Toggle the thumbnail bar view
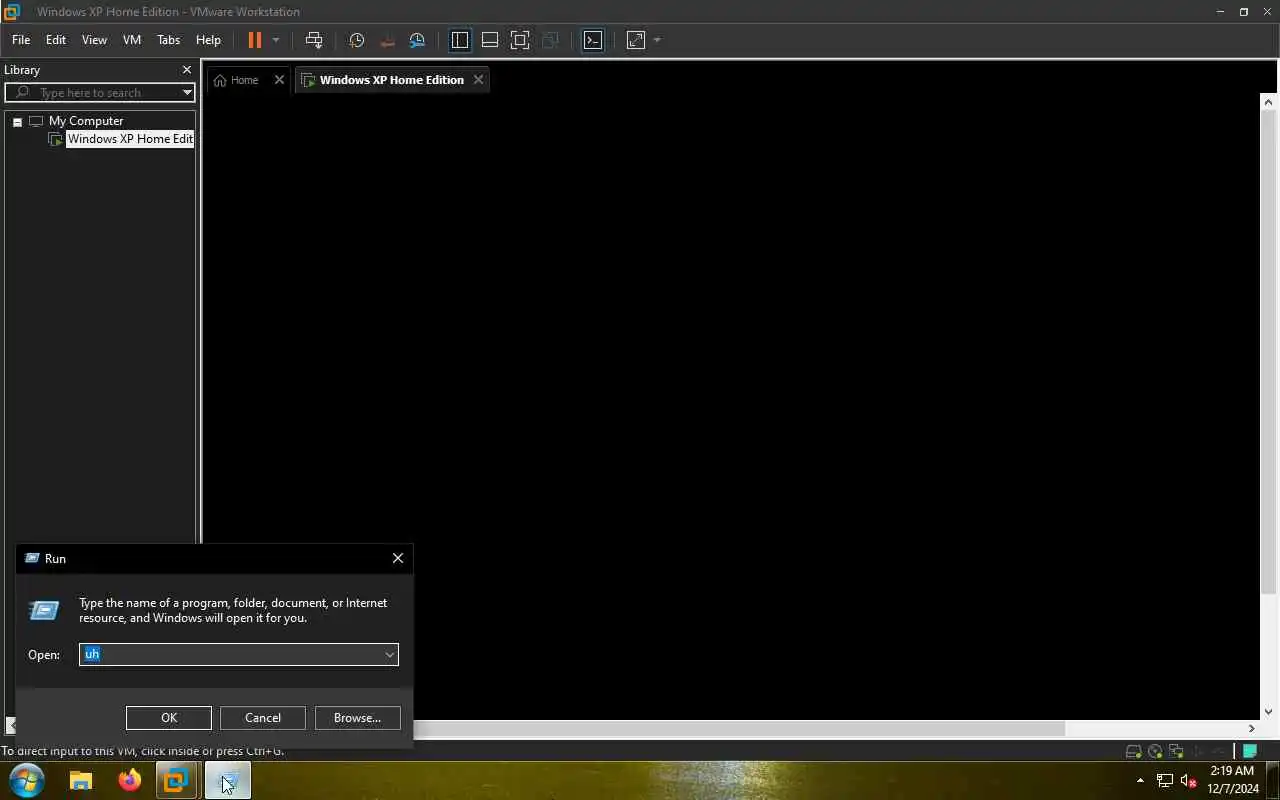This screenshot has height=800, width=1280. point(490,40)
